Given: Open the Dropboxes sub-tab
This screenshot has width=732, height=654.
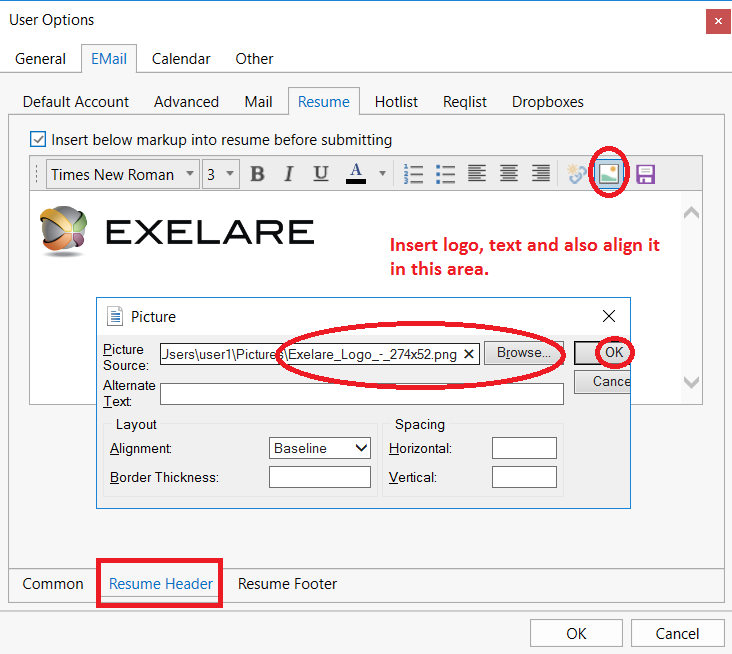Looking at the screenshot, I should 548,102.
